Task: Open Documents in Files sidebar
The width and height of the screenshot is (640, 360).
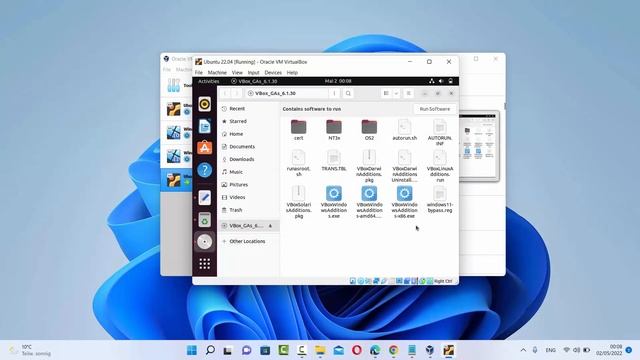Action: point(249,147)
